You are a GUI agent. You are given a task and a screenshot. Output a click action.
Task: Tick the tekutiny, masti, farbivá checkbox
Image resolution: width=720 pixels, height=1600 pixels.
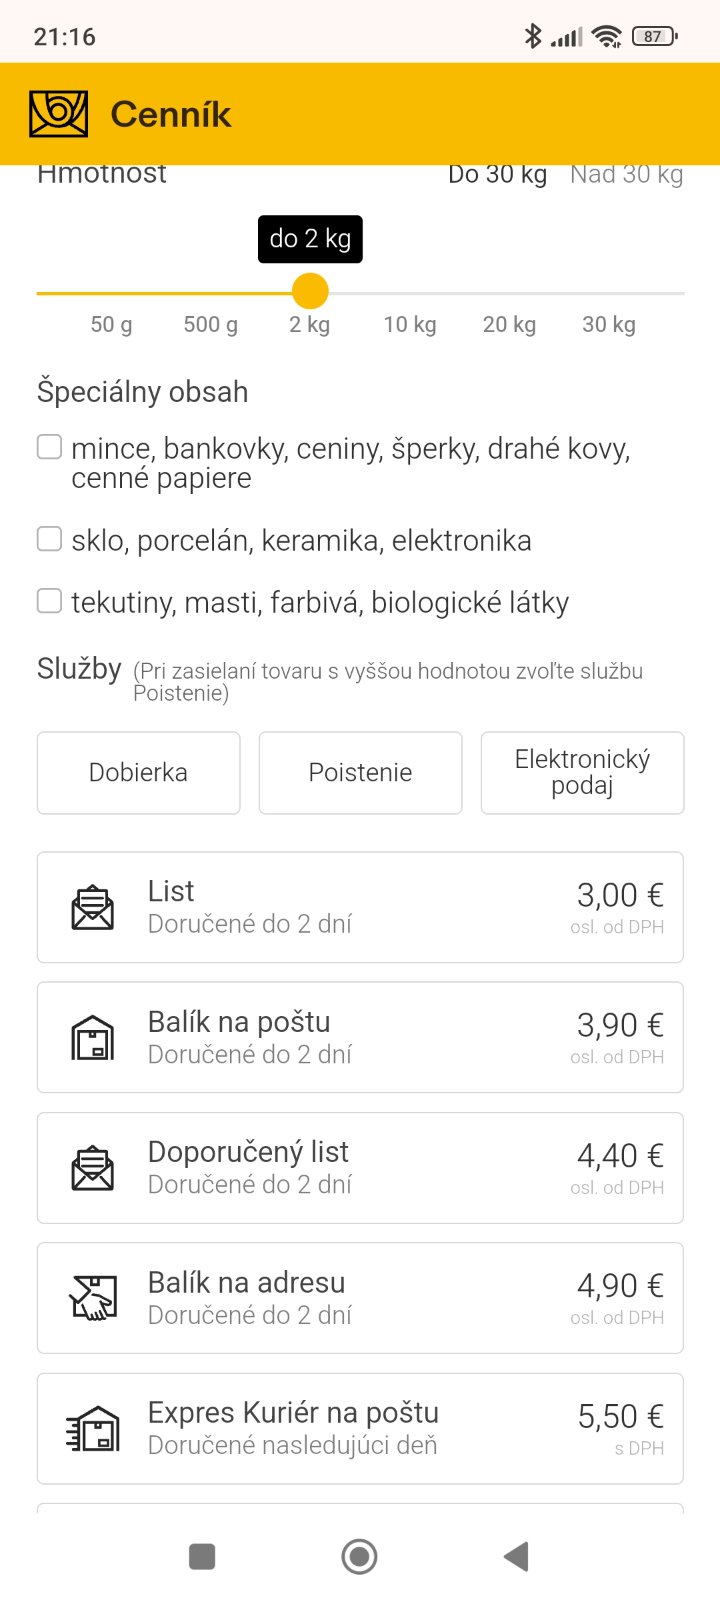click(49, 601)
